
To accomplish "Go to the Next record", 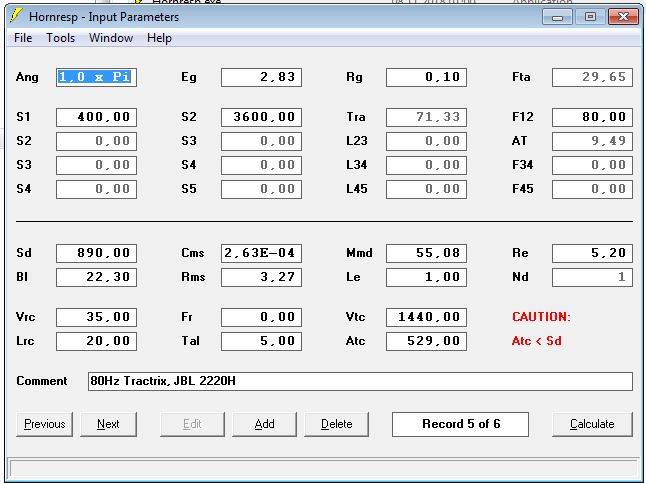I will pyautogui.click(x=108, y=424).
